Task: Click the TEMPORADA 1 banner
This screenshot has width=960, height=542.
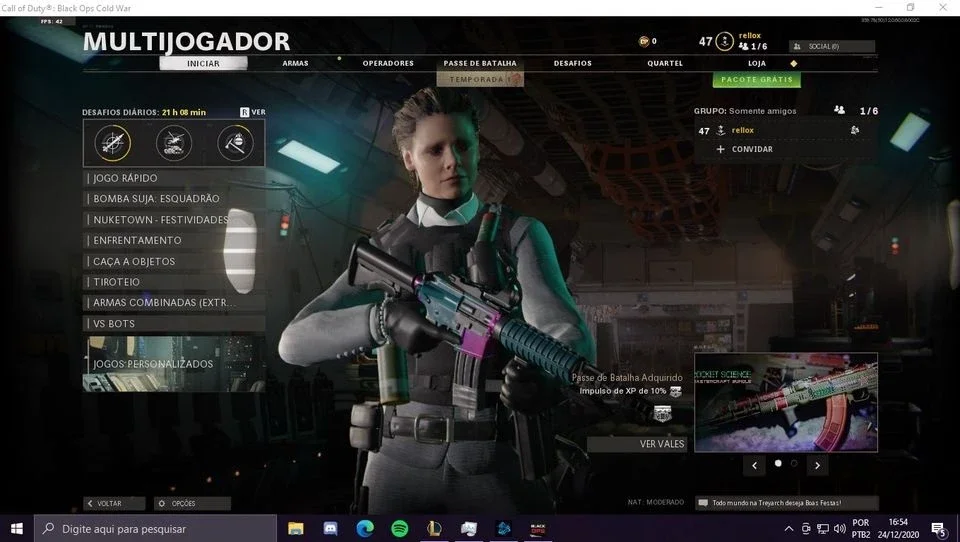Action: pyautogui.click(x=480, y=79)
